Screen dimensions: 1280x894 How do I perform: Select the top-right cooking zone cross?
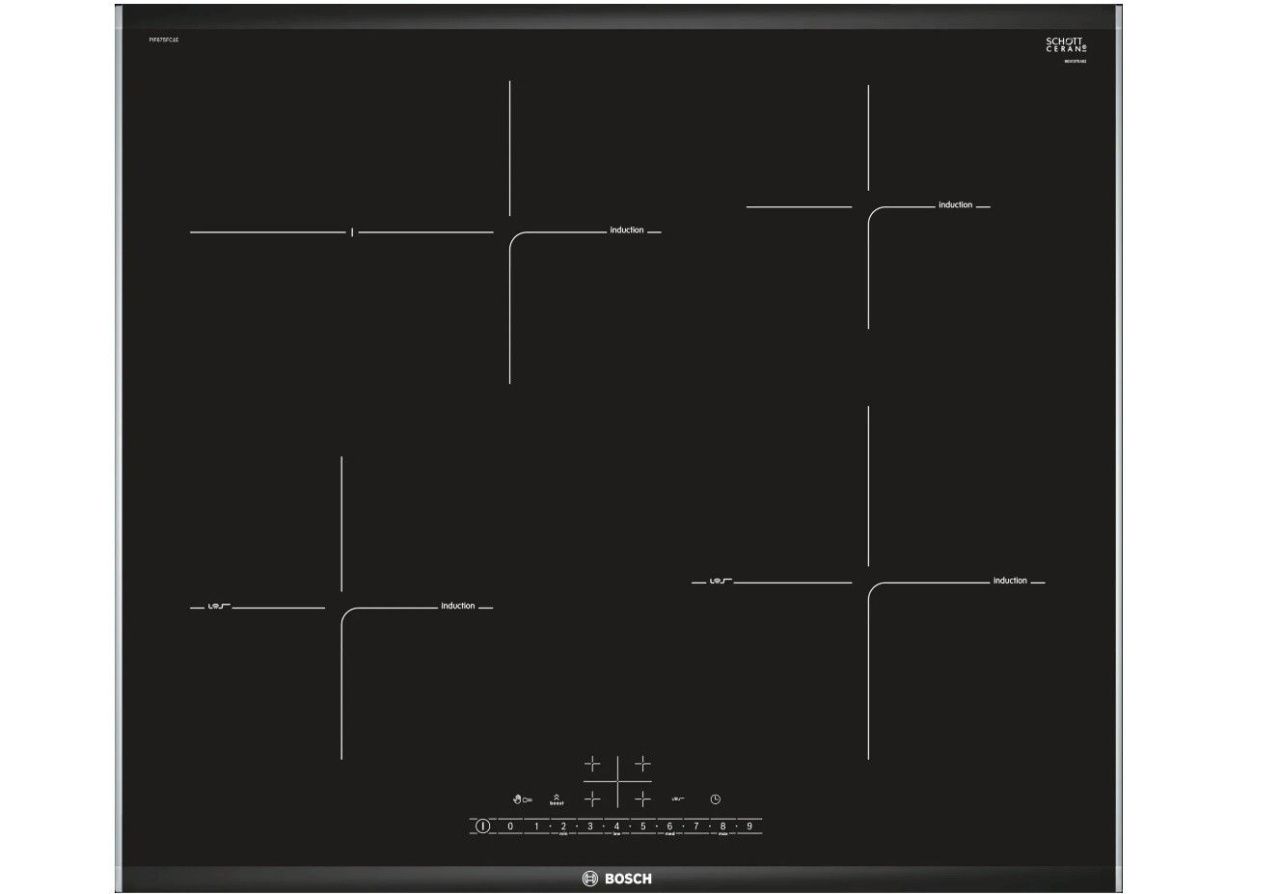coord(643,765)
